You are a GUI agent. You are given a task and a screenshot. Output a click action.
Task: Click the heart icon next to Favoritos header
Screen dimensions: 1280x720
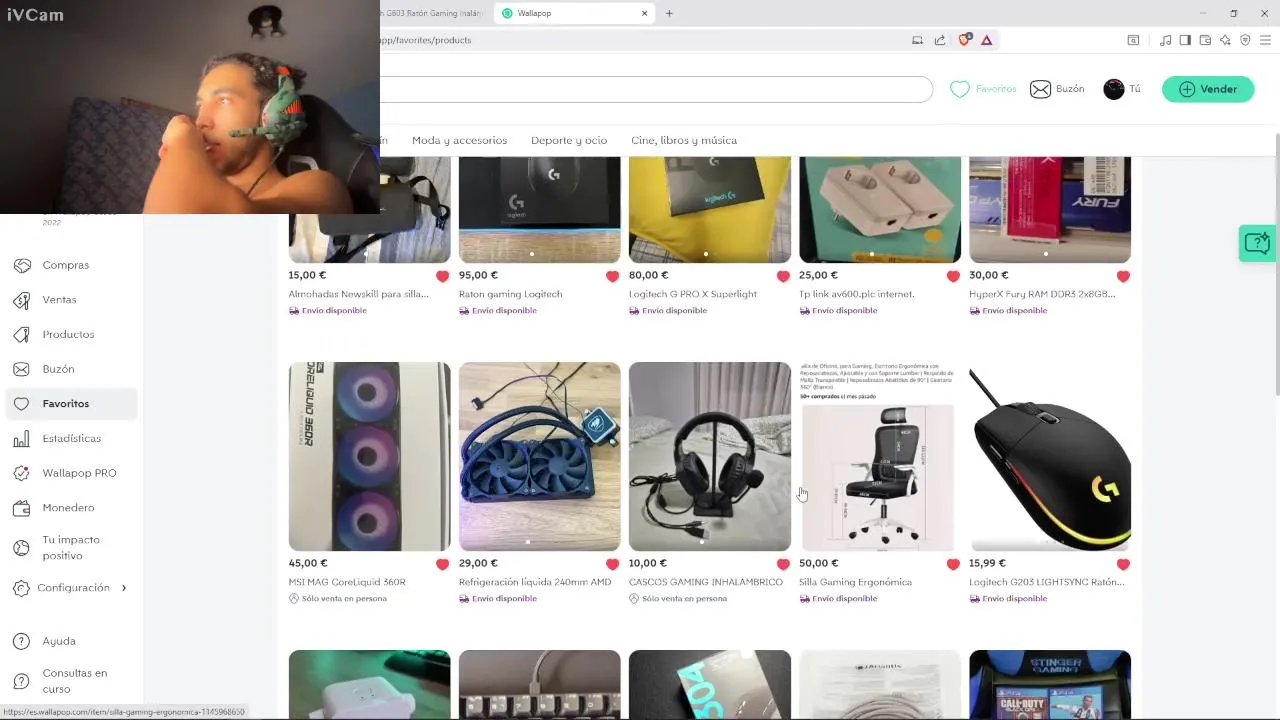pyautogui.click(x=960, y=89)
